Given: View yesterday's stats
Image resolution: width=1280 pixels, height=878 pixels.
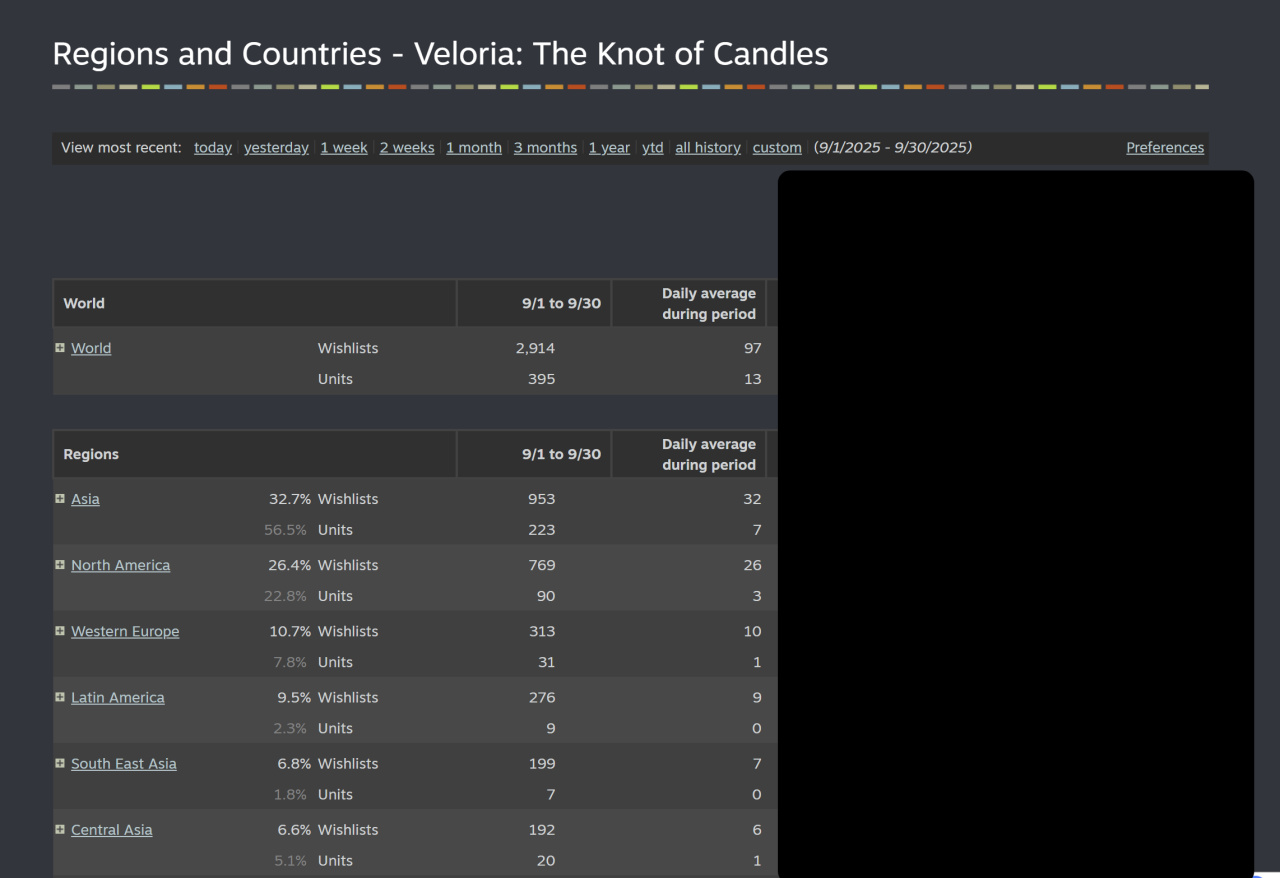Looking at the screenshot, I should pyautogui.click(x=276, y=148).
